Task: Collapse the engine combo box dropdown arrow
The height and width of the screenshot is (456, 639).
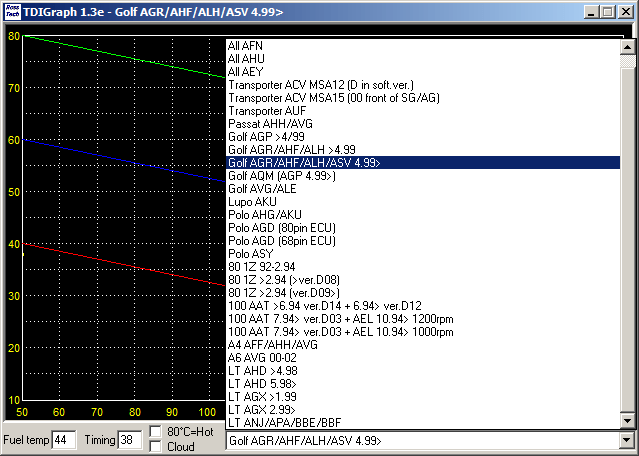Action: [x=626, y=441]
